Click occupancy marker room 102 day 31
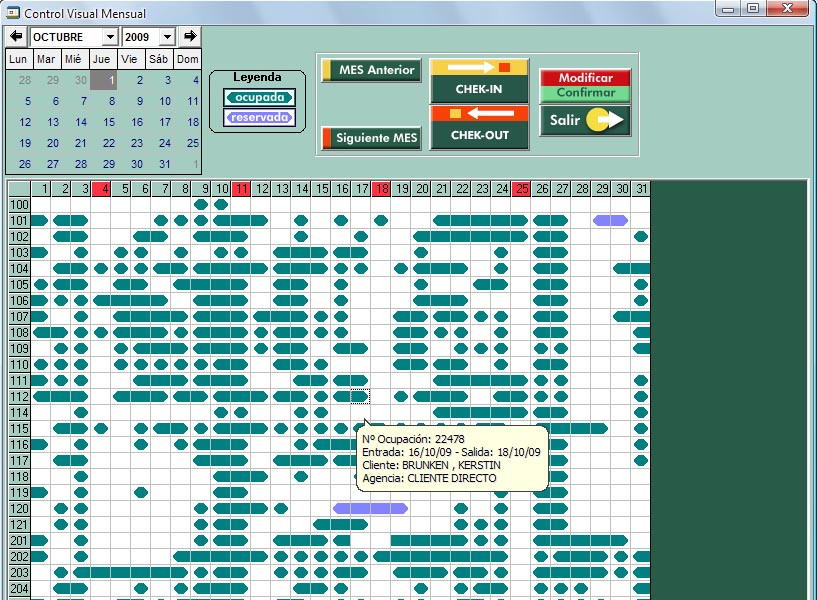This screenshot has height=600, width=817. click(641, 236)
